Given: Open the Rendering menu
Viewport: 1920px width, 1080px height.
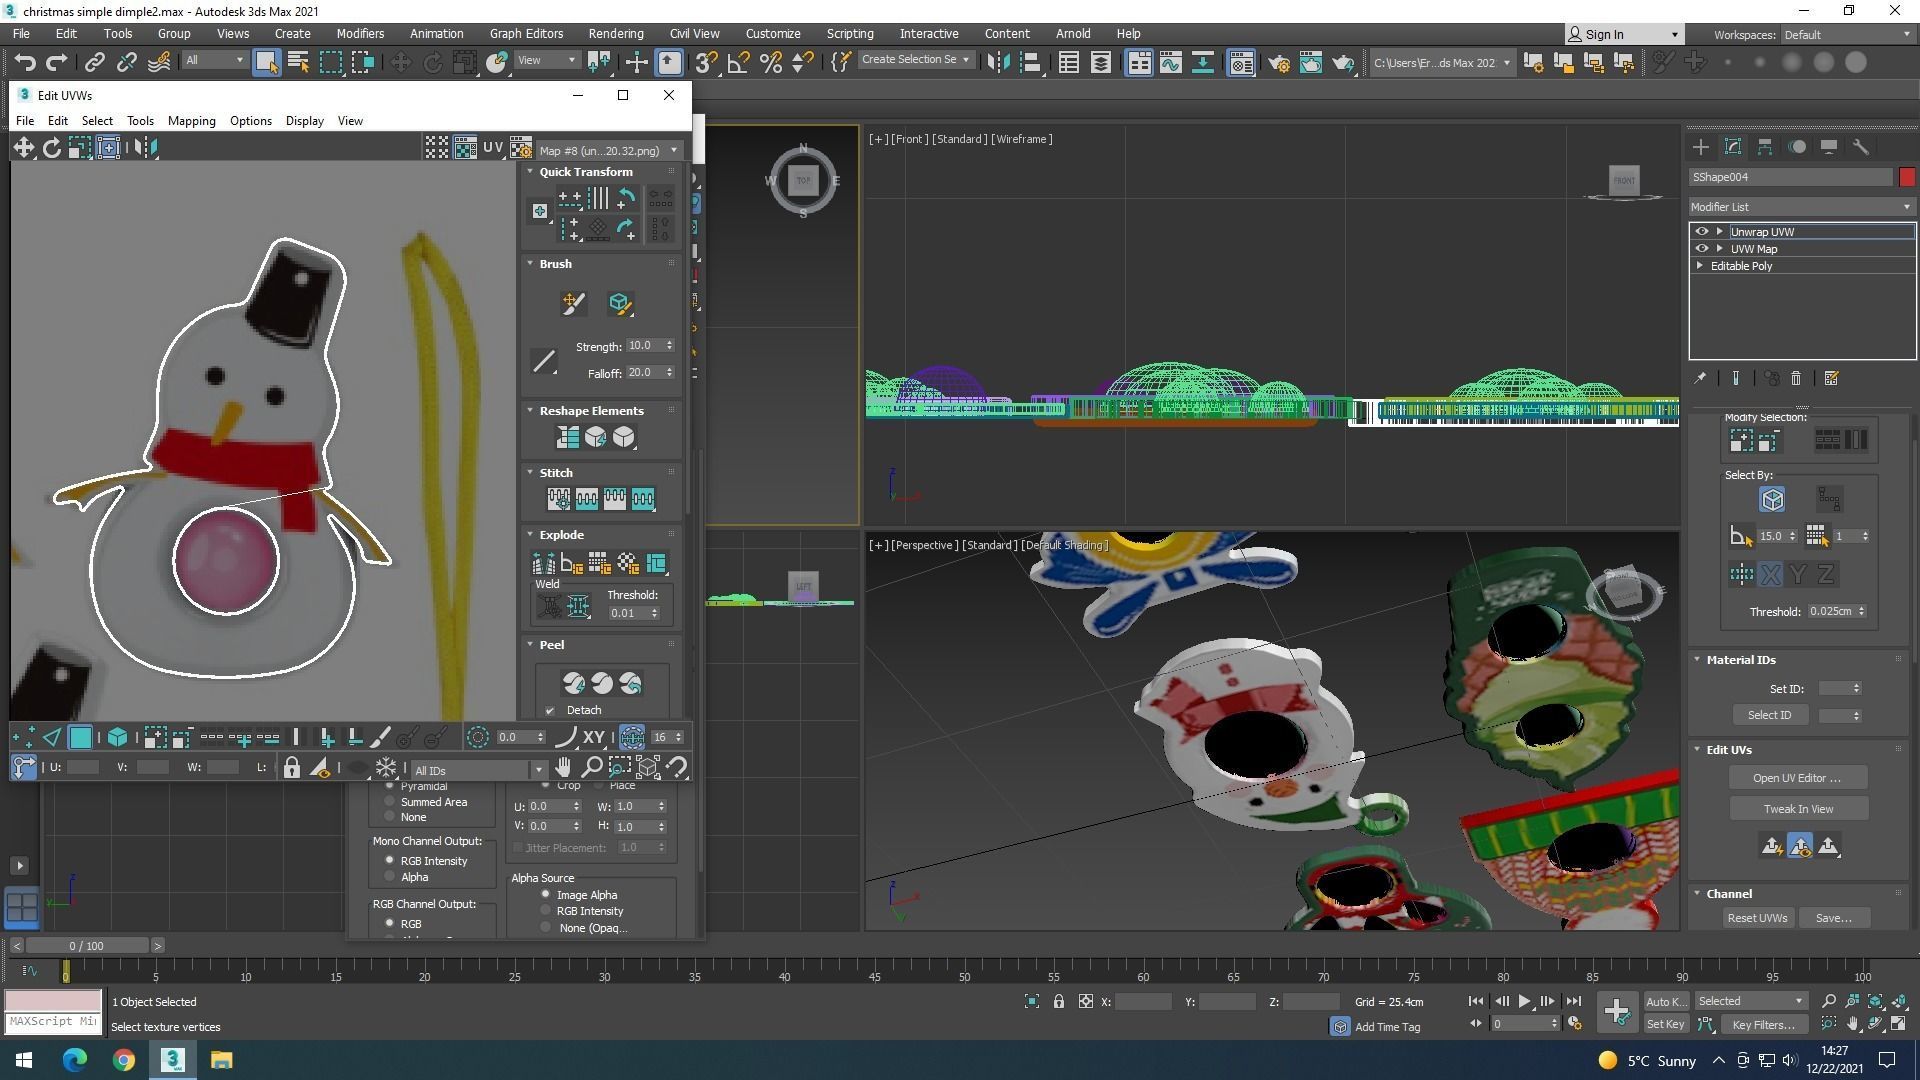Looking at the screenshot, I should point(615,33).
